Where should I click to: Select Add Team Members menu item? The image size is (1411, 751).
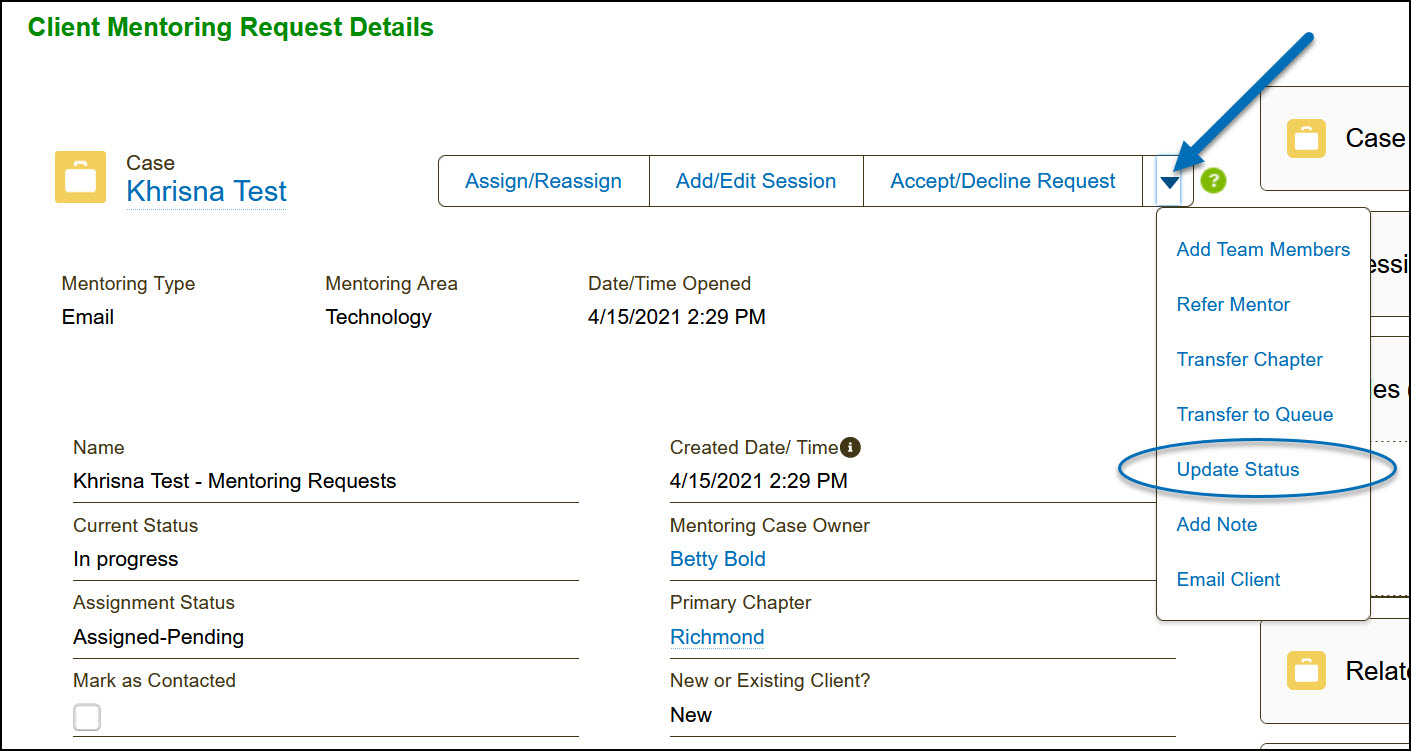click(x=1263, y=250)
